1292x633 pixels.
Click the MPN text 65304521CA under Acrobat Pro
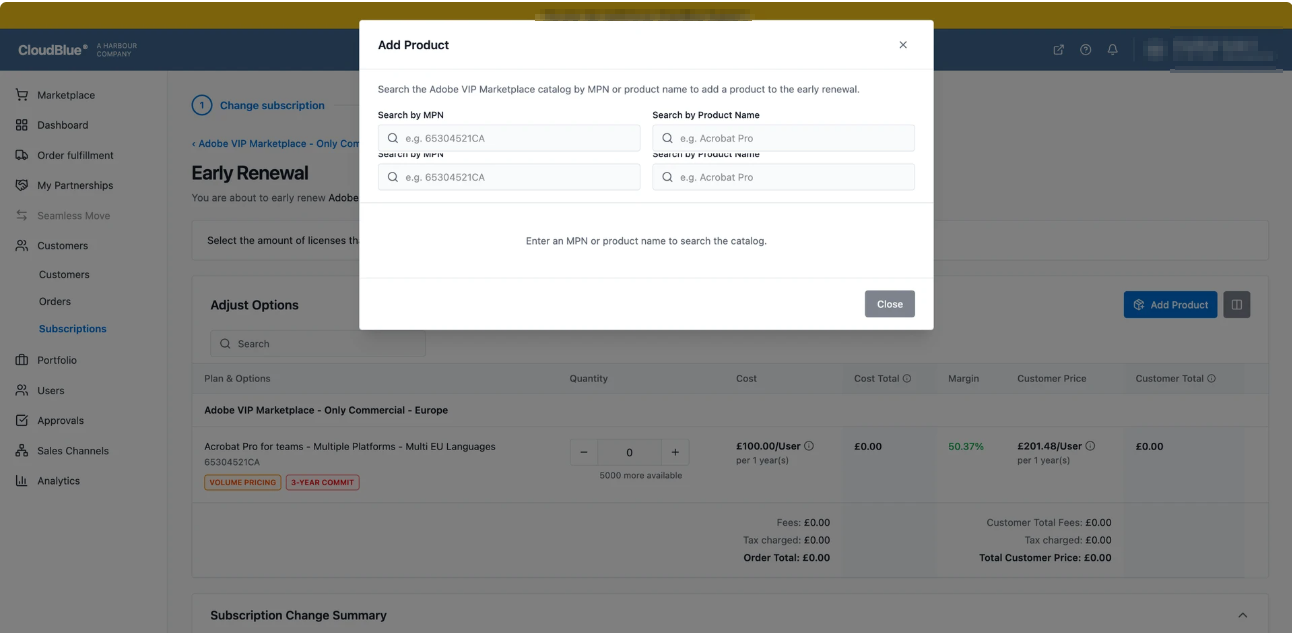pyautogui.click(x=232, y=462)
